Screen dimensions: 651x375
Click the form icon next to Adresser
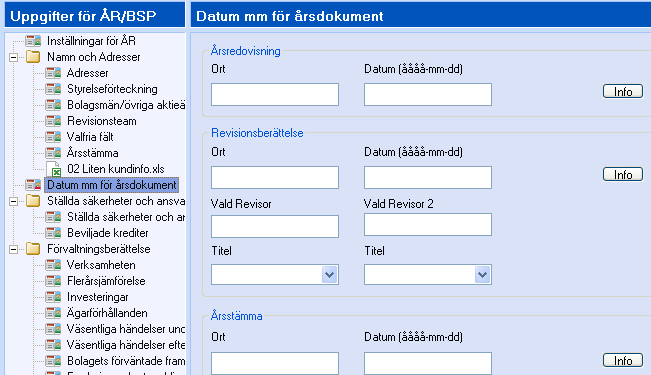coord(53,73)
